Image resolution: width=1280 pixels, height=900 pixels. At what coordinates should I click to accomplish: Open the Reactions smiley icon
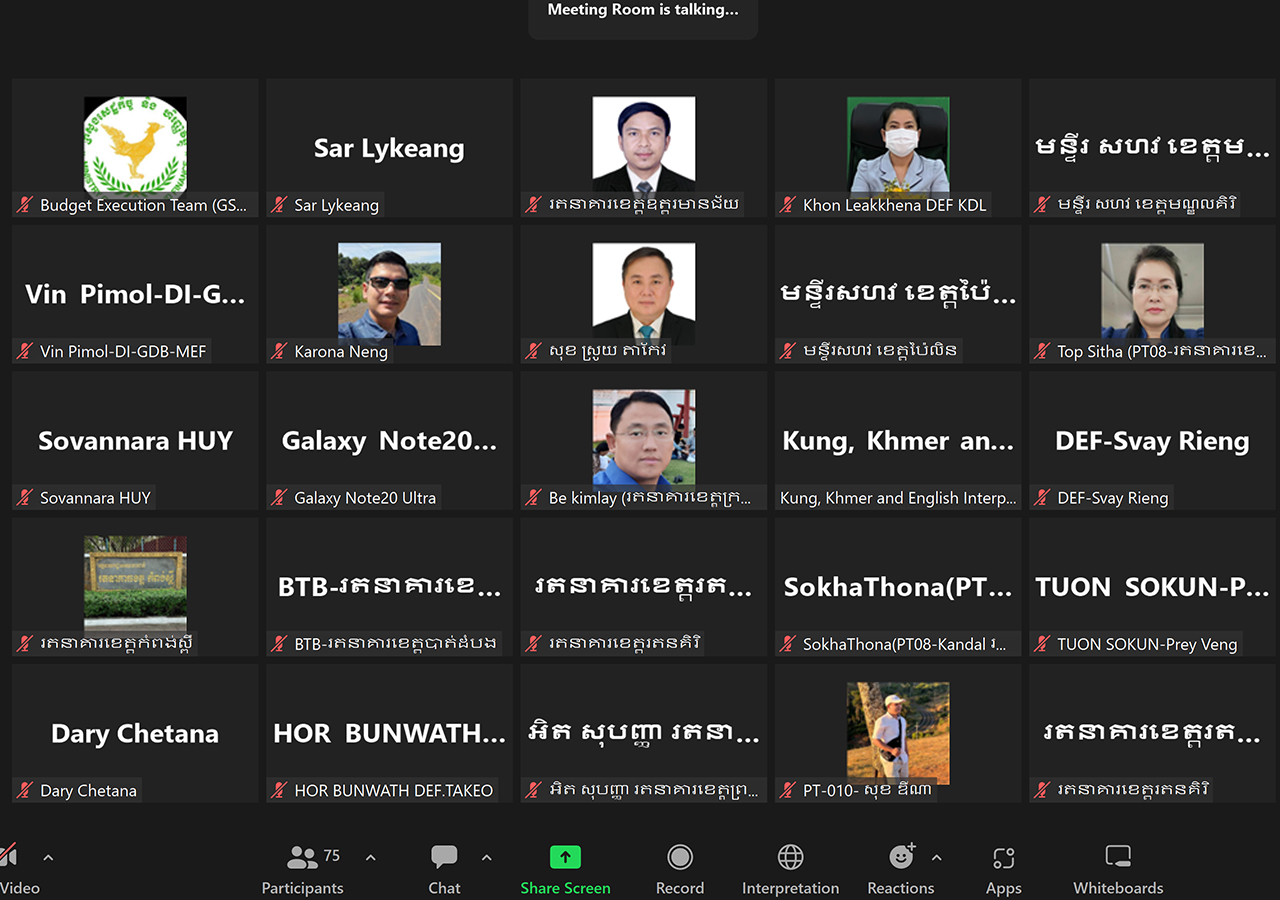click(x=901, y=857)
